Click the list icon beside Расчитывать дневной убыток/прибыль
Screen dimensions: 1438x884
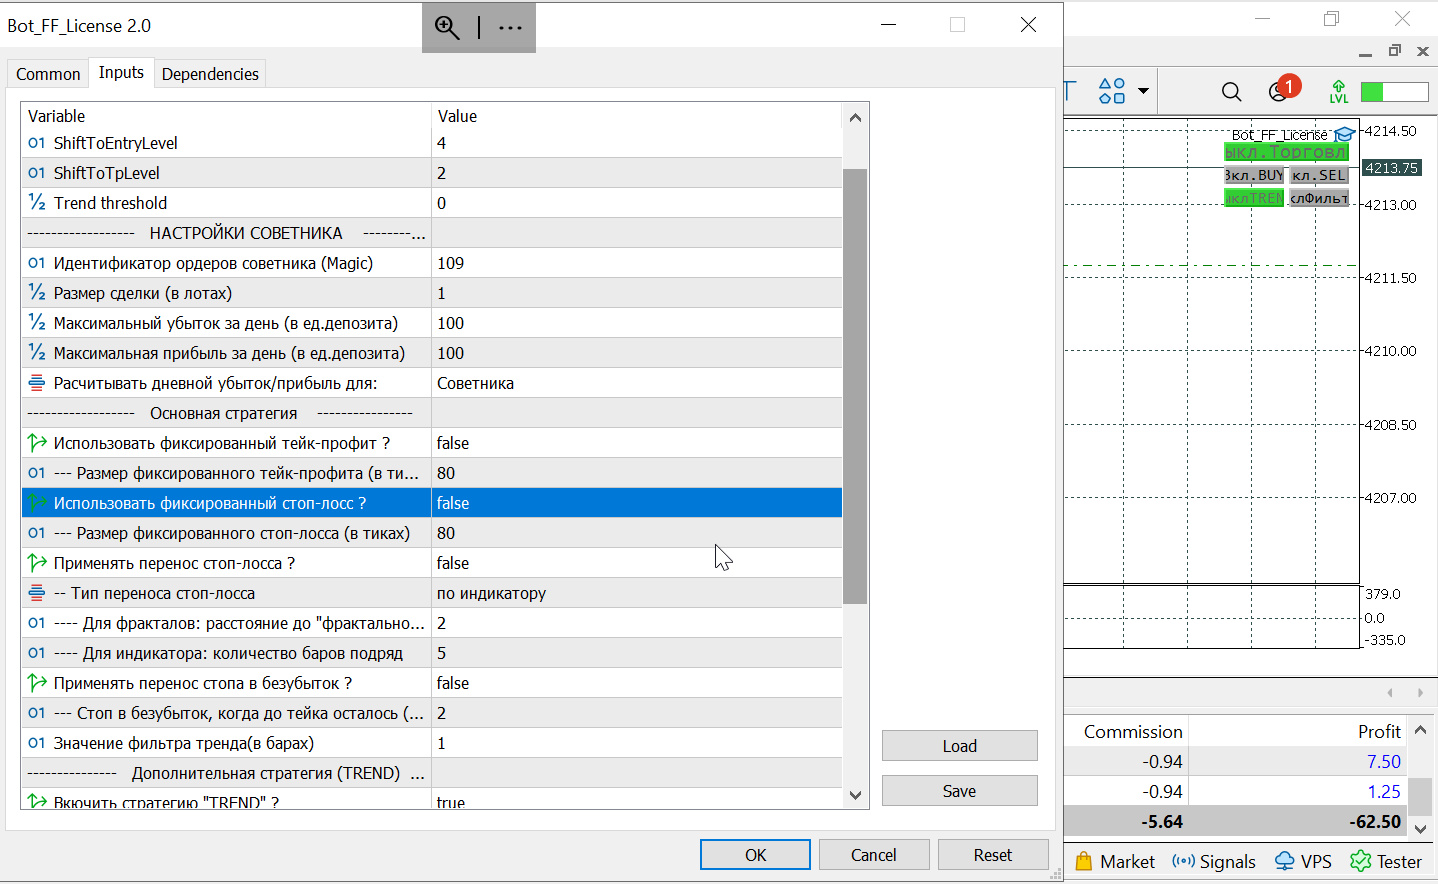coord(37,383)
